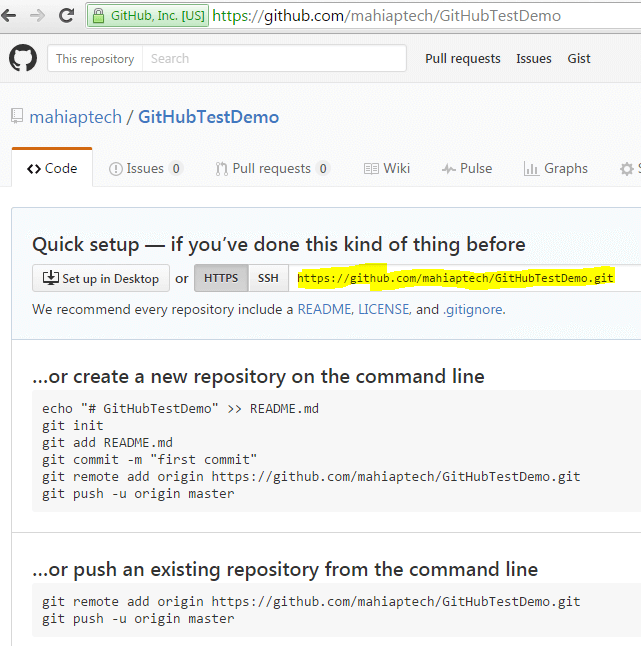Open the Wiki tab
The width and height of the screenshot is (641, 646).
[387, 169]
